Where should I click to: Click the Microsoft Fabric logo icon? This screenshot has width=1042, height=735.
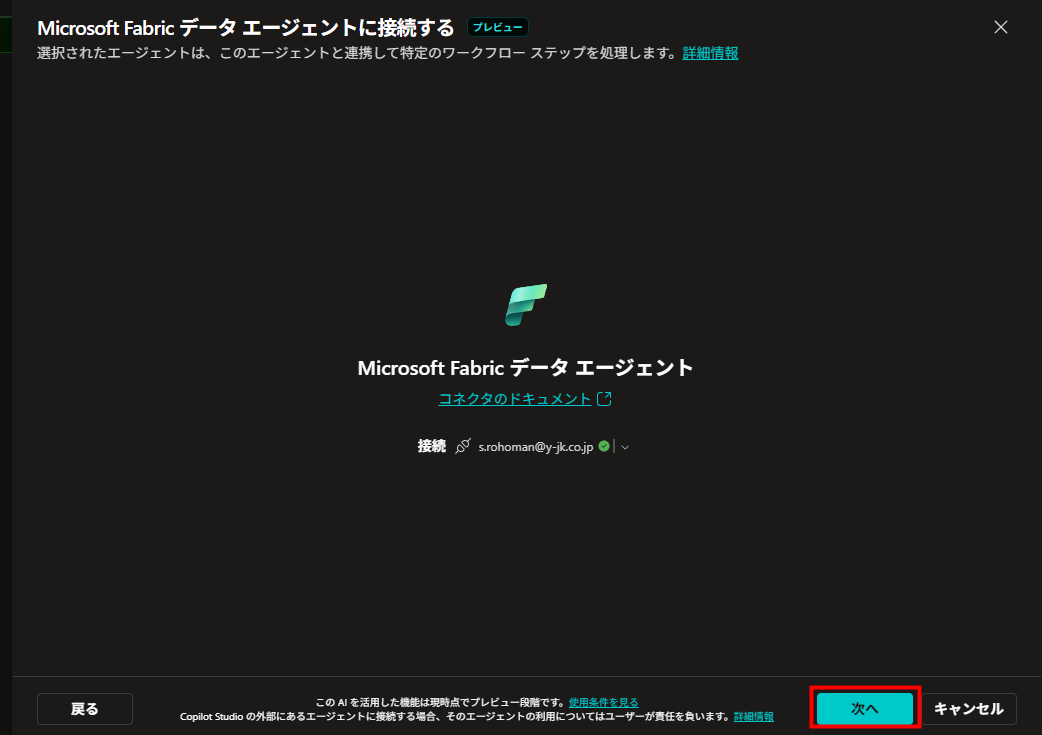(526, 305)
